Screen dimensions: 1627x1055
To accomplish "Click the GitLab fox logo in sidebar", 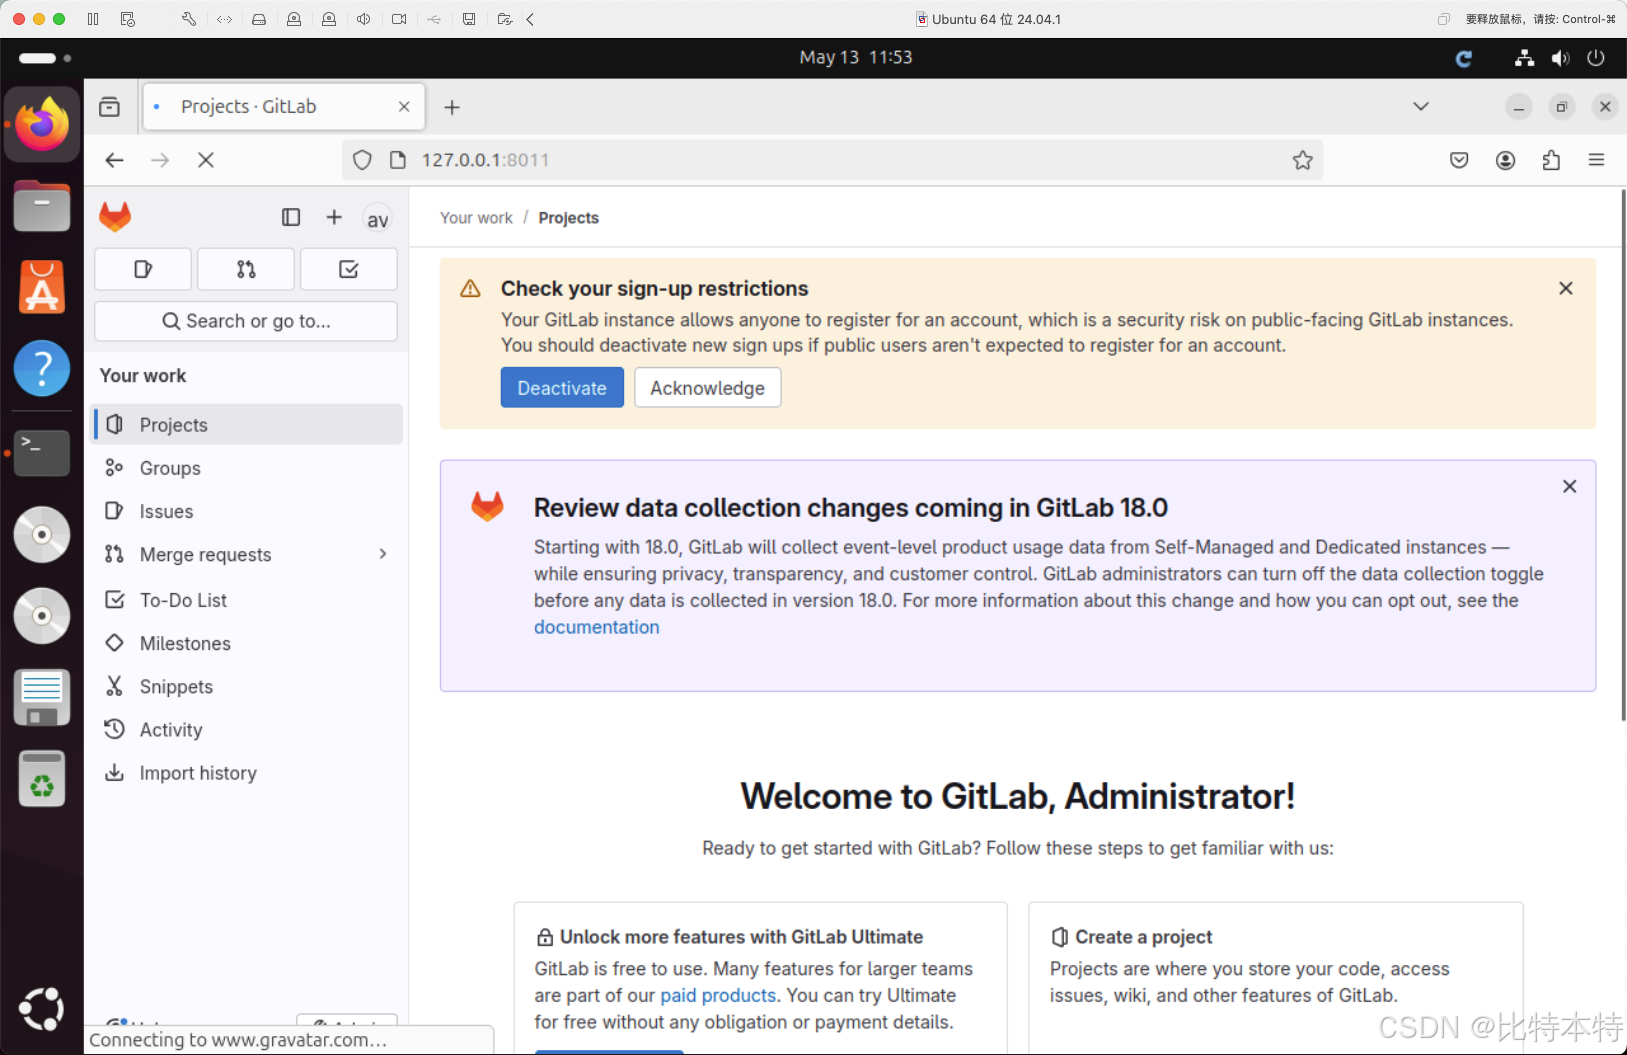I will pos(115,217).
